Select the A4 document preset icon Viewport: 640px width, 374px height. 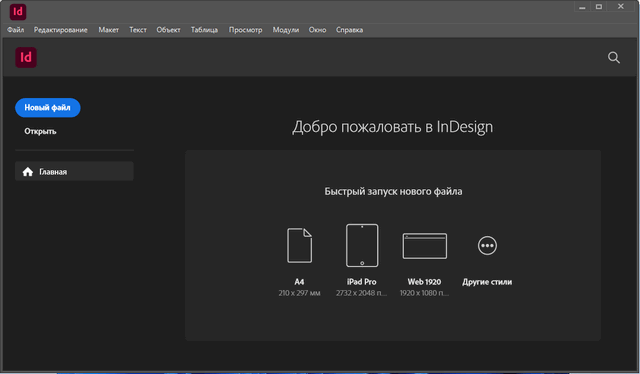(300, 245)
